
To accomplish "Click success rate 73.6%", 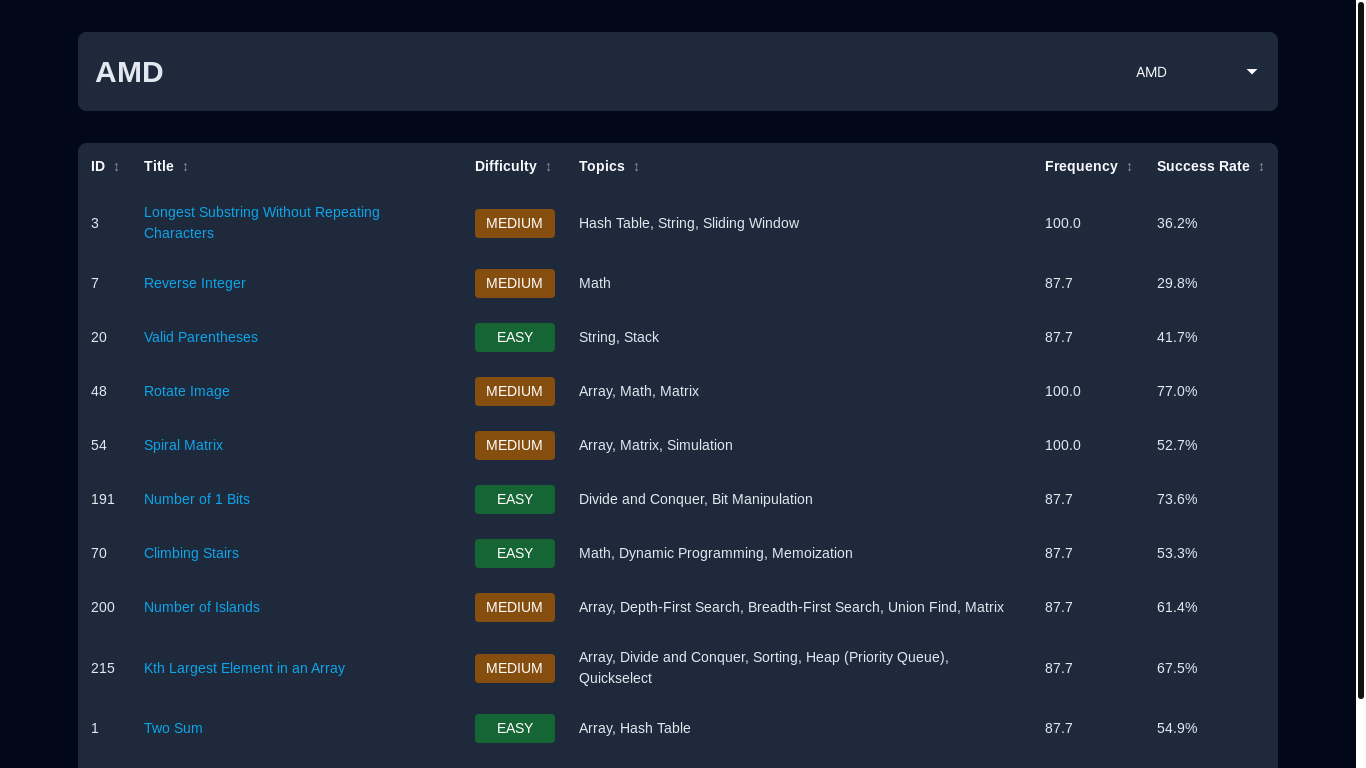I will pos(1177,499).
